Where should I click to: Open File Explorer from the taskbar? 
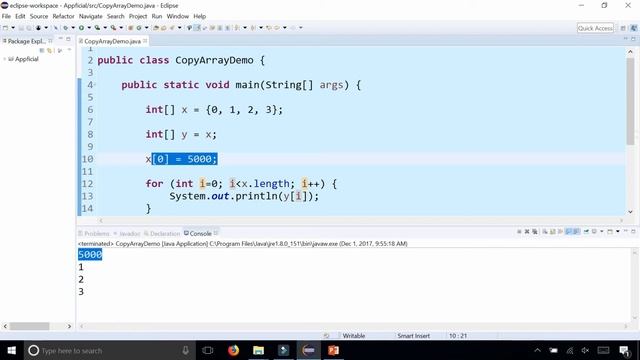pos(258,350)
